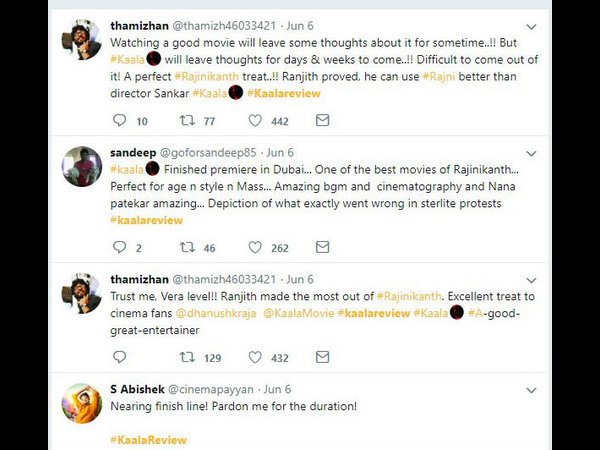This screenshot has height=450, width=600.
Task: Click the @goforsandeep85 username handle
Action: (206, 153)
